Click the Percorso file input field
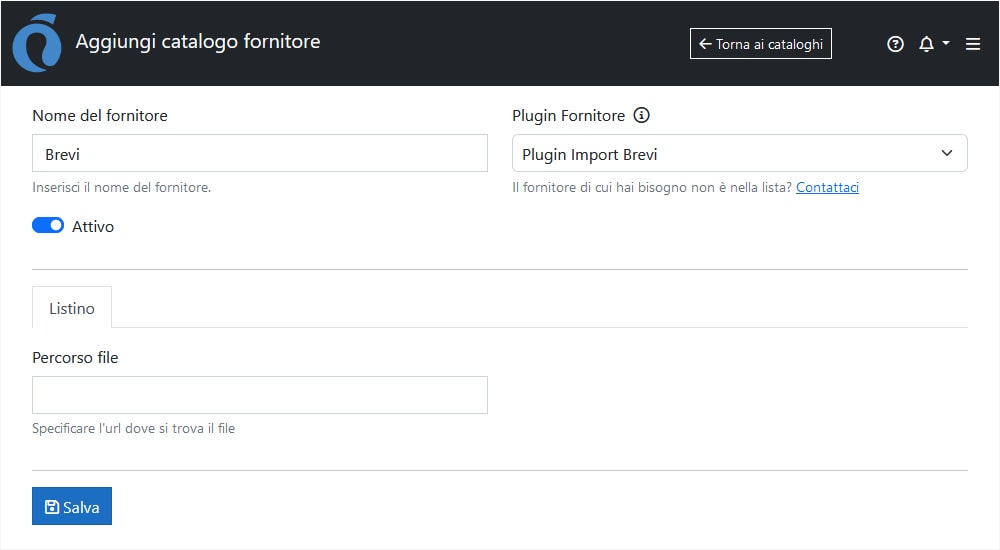The width and height of the screenshot is (1000, 550). tap(260, 395)
